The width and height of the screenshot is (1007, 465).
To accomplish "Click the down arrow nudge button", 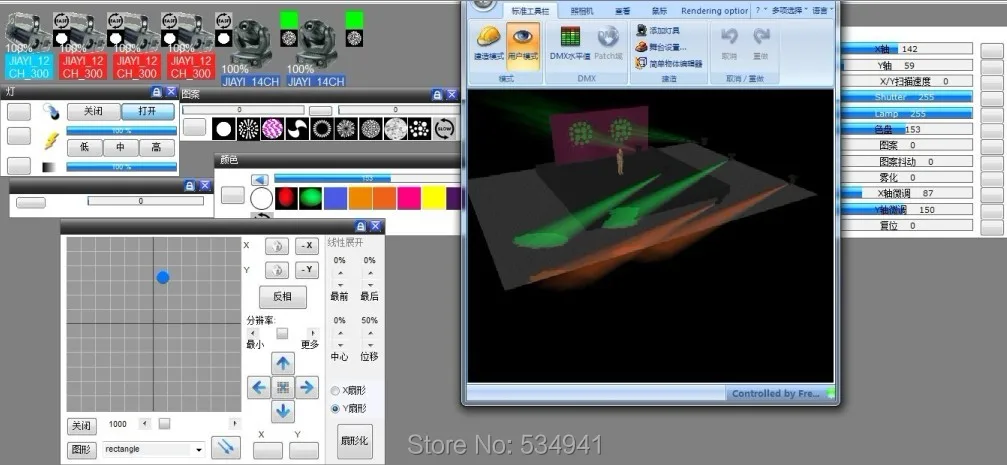I will (x=283, y=411).
